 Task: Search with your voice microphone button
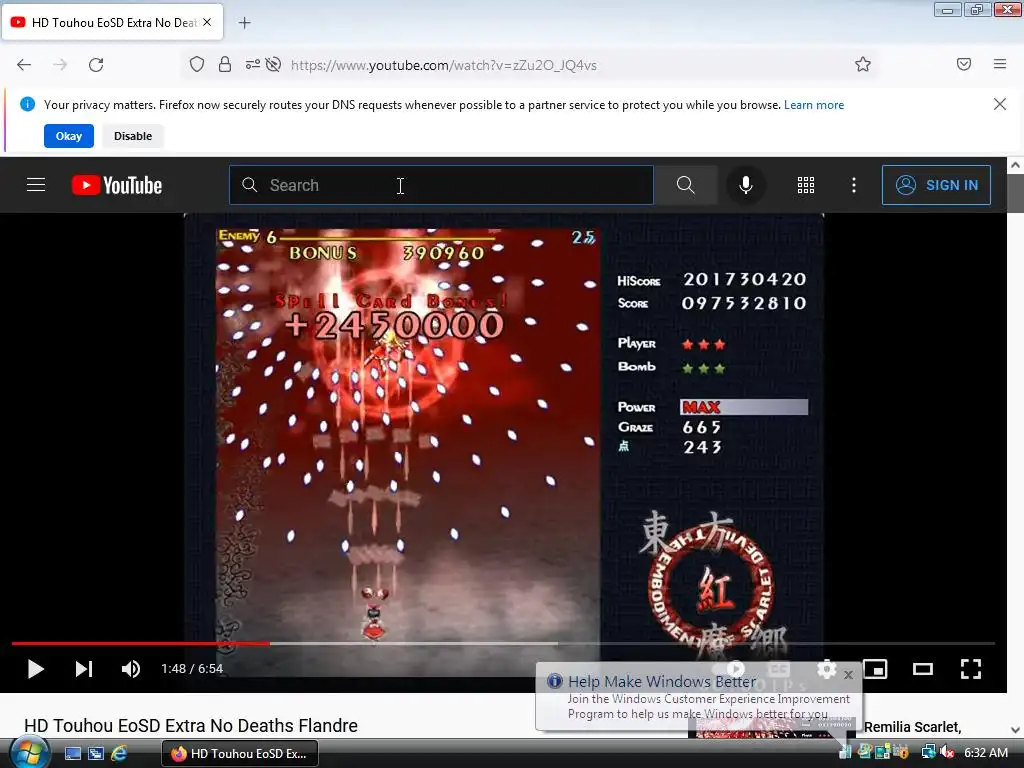pos(745,185)
